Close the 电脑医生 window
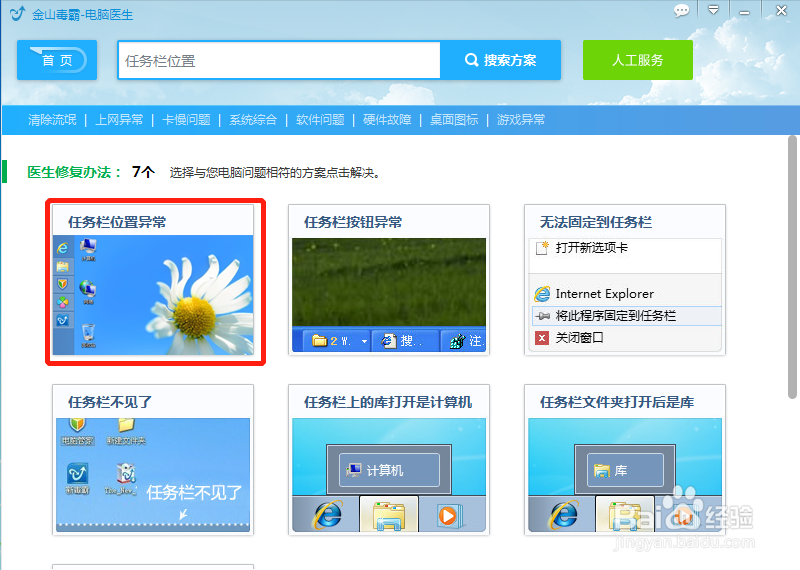Viewport: 800px width, 570px height. (x=781, y=10)
